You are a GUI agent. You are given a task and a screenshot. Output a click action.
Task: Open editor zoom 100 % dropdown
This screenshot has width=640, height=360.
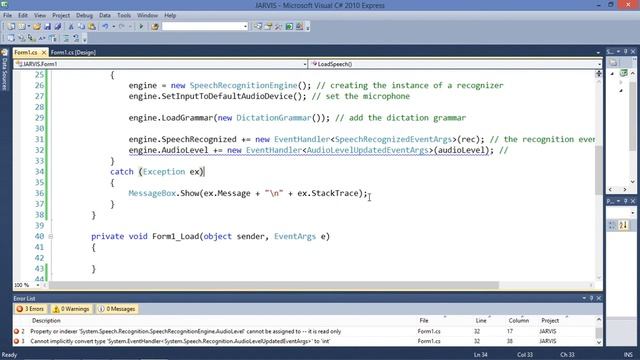tap(38, 285)
